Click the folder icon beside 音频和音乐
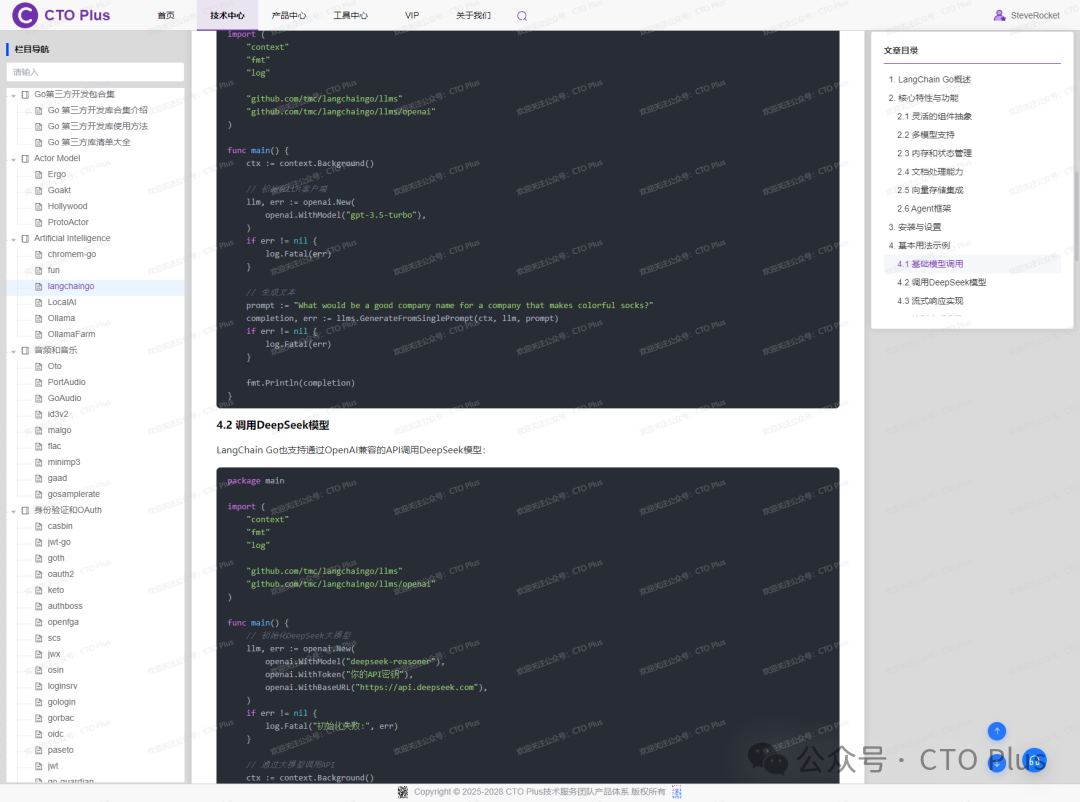This screenshot has width=1080, height=802. click(x=25, y=351)
